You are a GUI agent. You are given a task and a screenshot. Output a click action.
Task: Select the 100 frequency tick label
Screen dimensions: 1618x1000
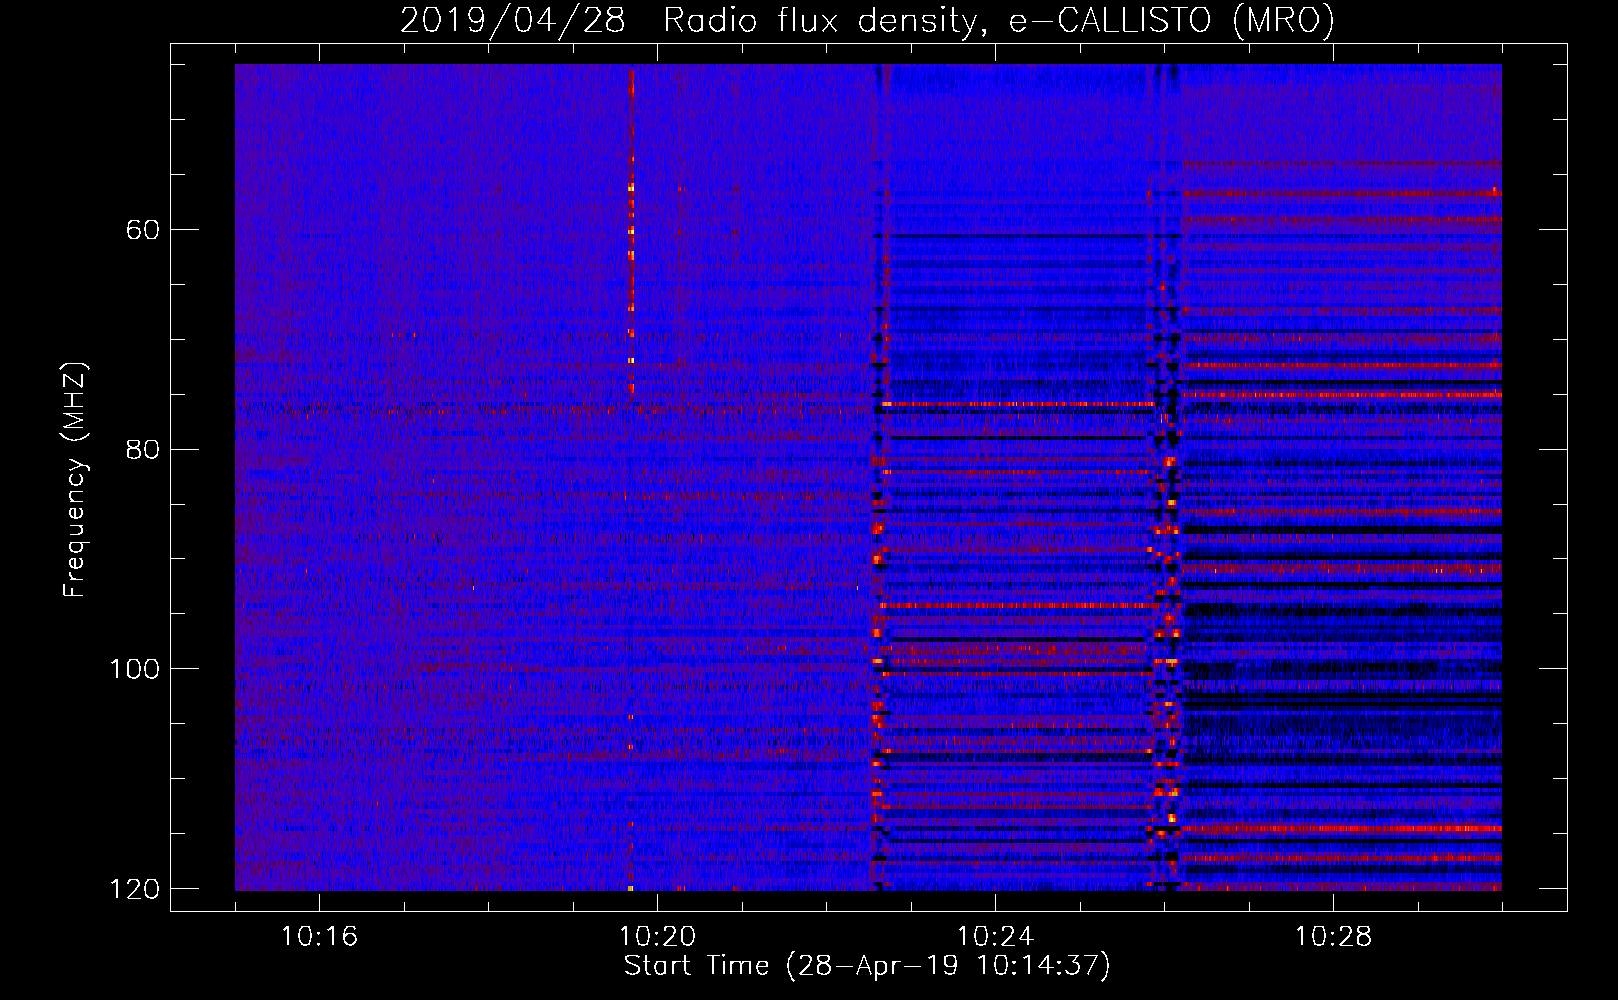tap(134, 669)
